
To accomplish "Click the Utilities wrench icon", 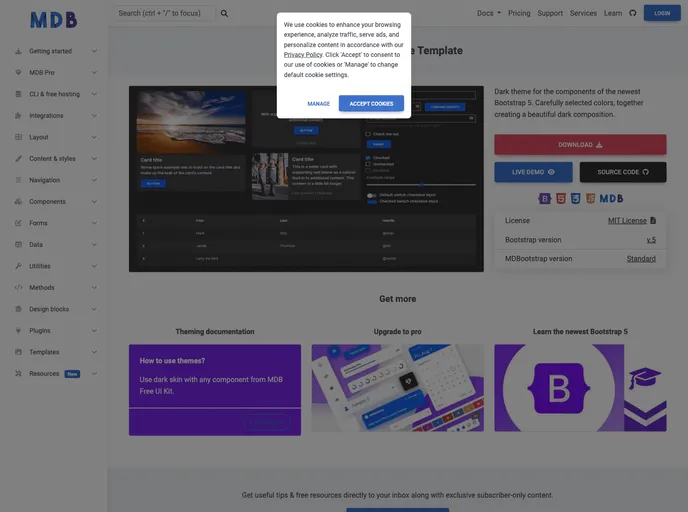I will pos(18,266).
